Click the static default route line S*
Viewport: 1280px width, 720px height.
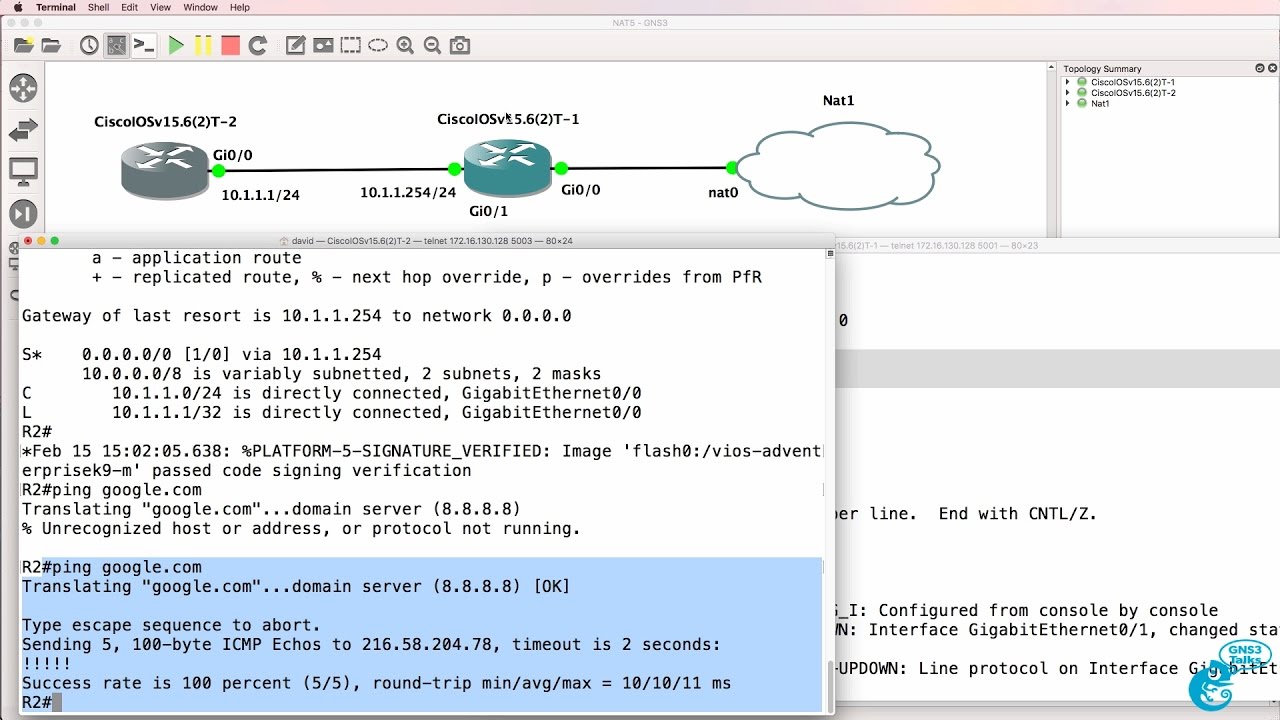point(202,355)
